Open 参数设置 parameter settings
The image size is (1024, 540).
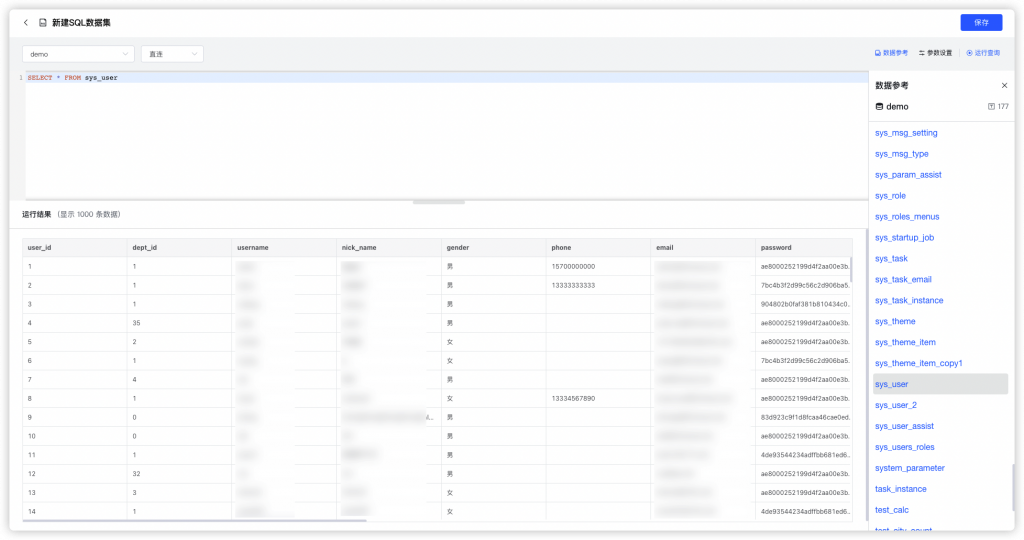[x=935, y=53]
